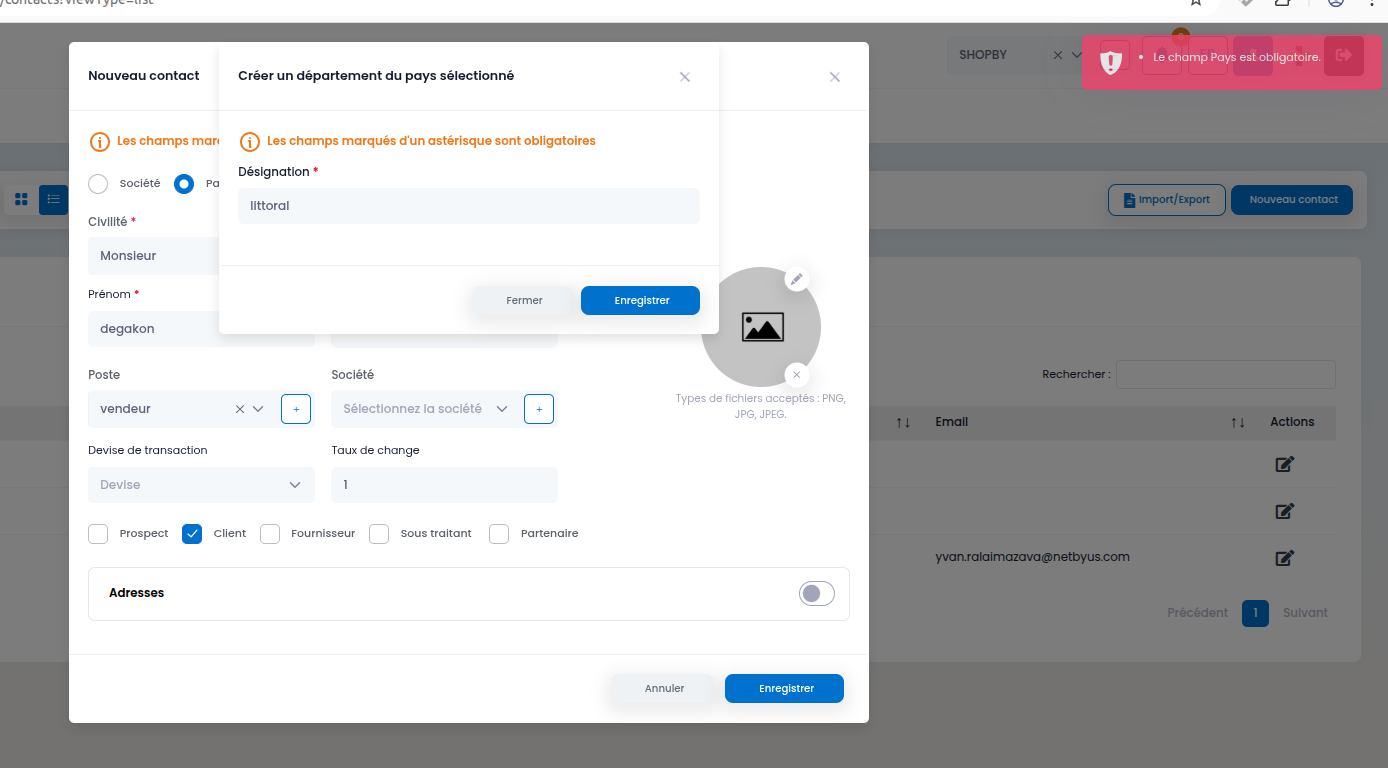
Task: Uncheck the Client checkbox
Action: pos(192,534)
